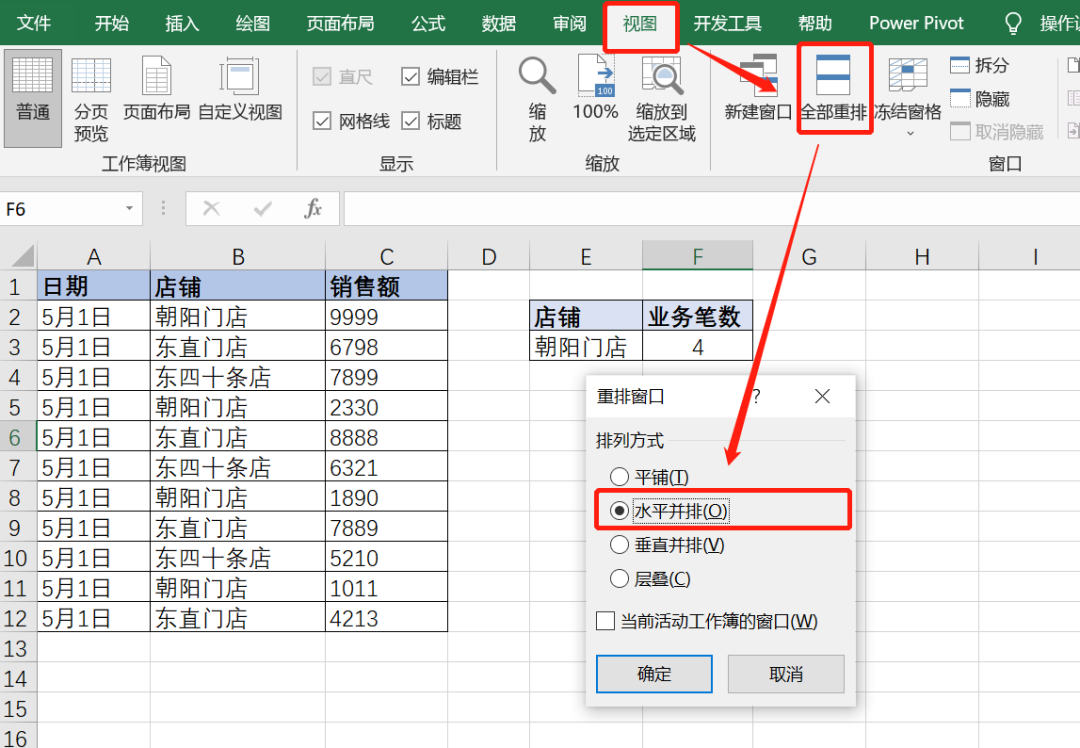Reset zoom with the 100% icon

pyautogui.click(x=596, y=75)
